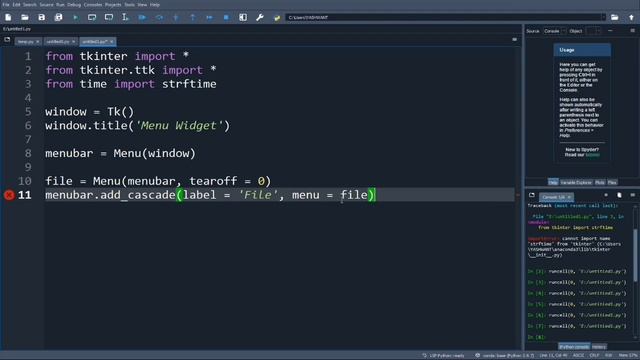Change to parent directory arrow icon
Image resolution: width=640 pixels, height=360 pixels.
point(631,18)
